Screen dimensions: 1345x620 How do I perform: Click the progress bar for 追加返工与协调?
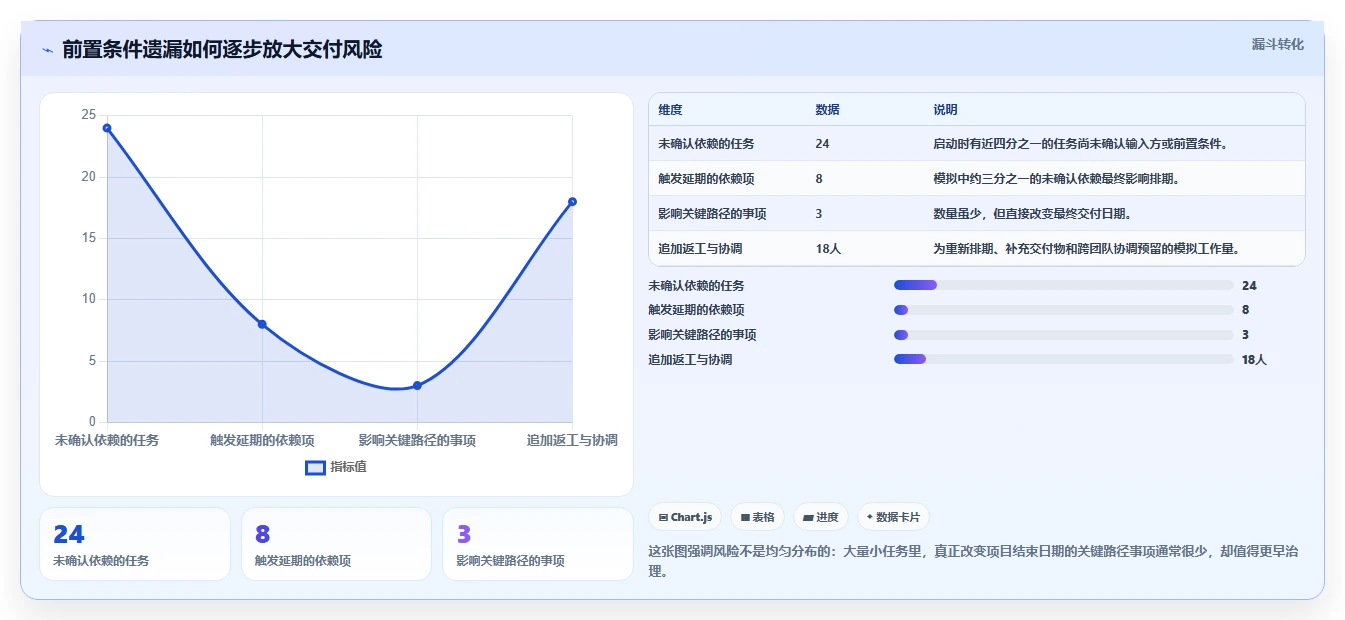click(x=1063, y=359)
